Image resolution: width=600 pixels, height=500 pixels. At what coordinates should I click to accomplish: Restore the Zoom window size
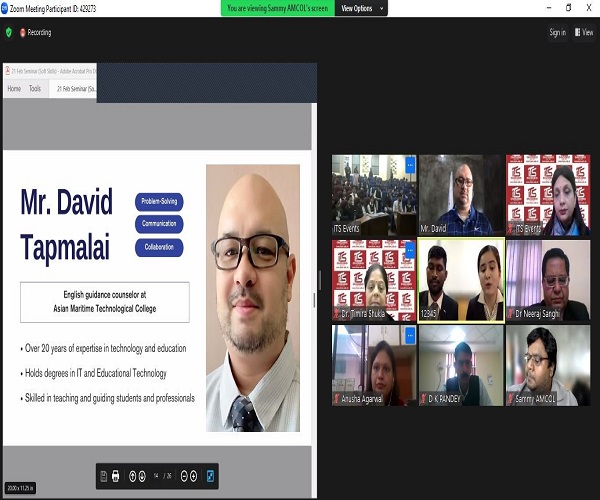(569, 8)
